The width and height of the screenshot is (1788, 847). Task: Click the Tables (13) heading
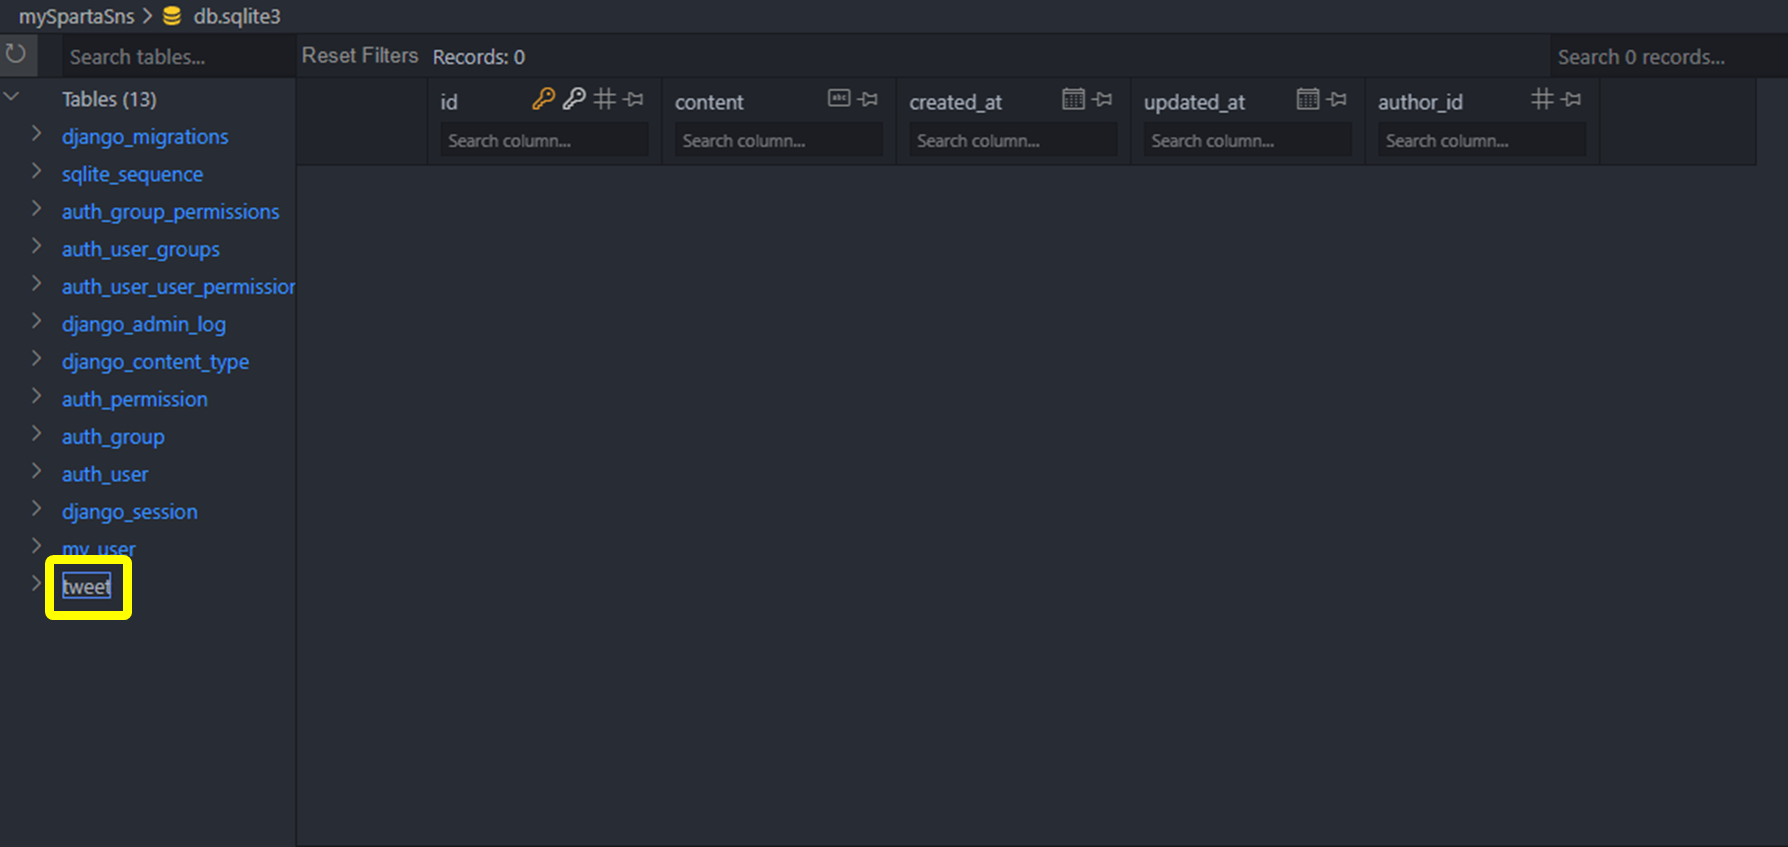(109, 99)
